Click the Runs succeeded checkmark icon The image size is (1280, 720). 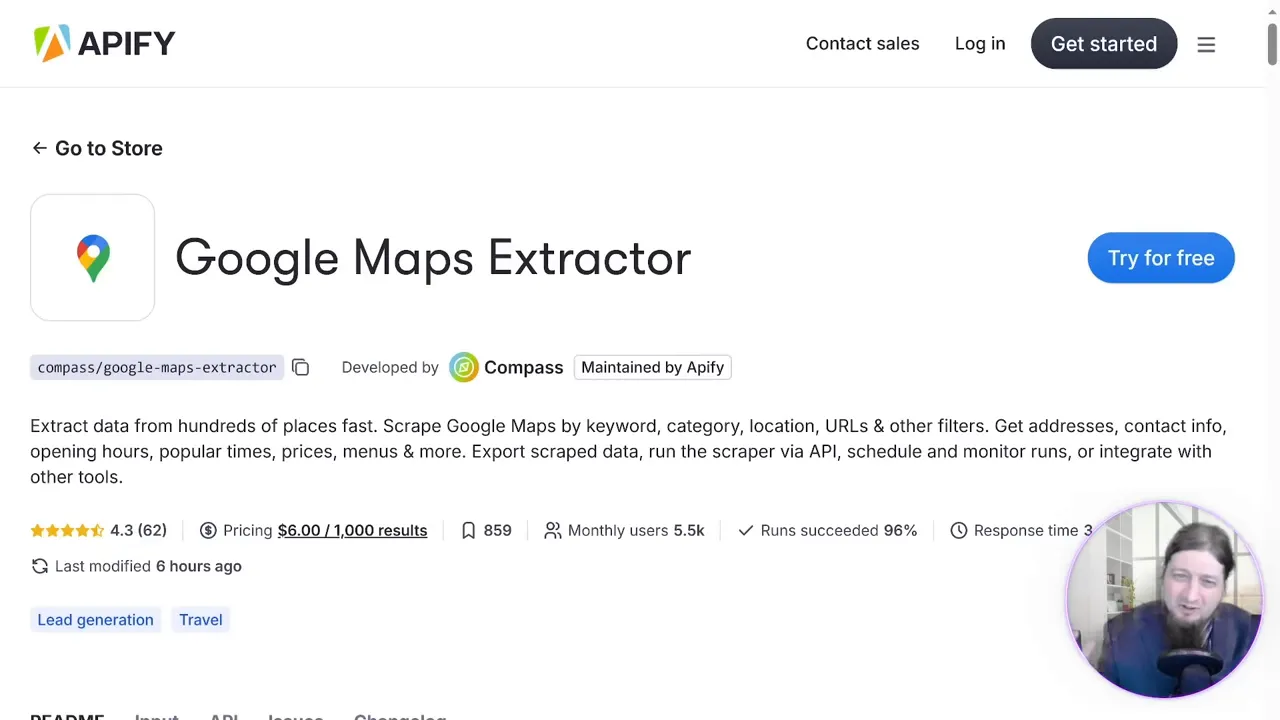(745, 530)
